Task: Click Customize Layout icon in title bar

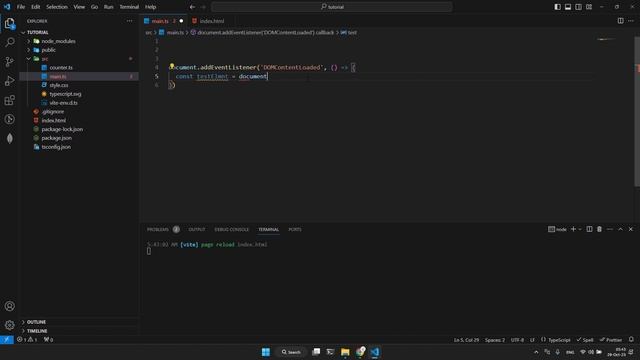Action: tap(589, 7)
